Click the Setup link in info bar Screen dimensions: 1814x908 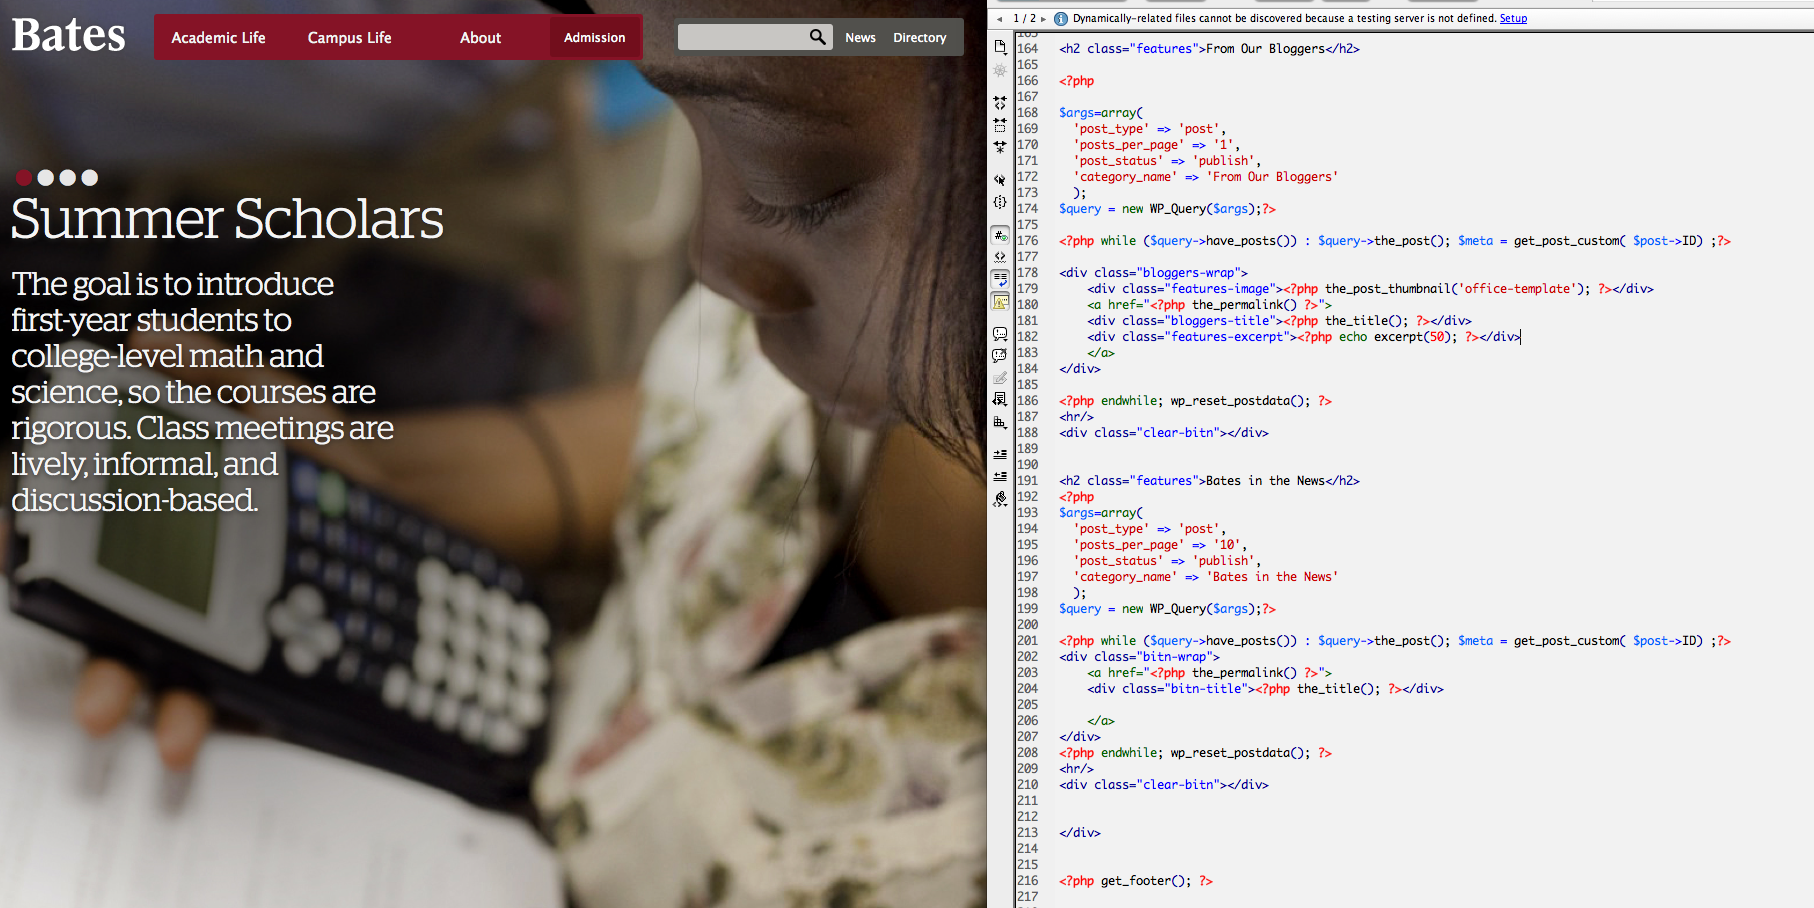pos(1513,18)
